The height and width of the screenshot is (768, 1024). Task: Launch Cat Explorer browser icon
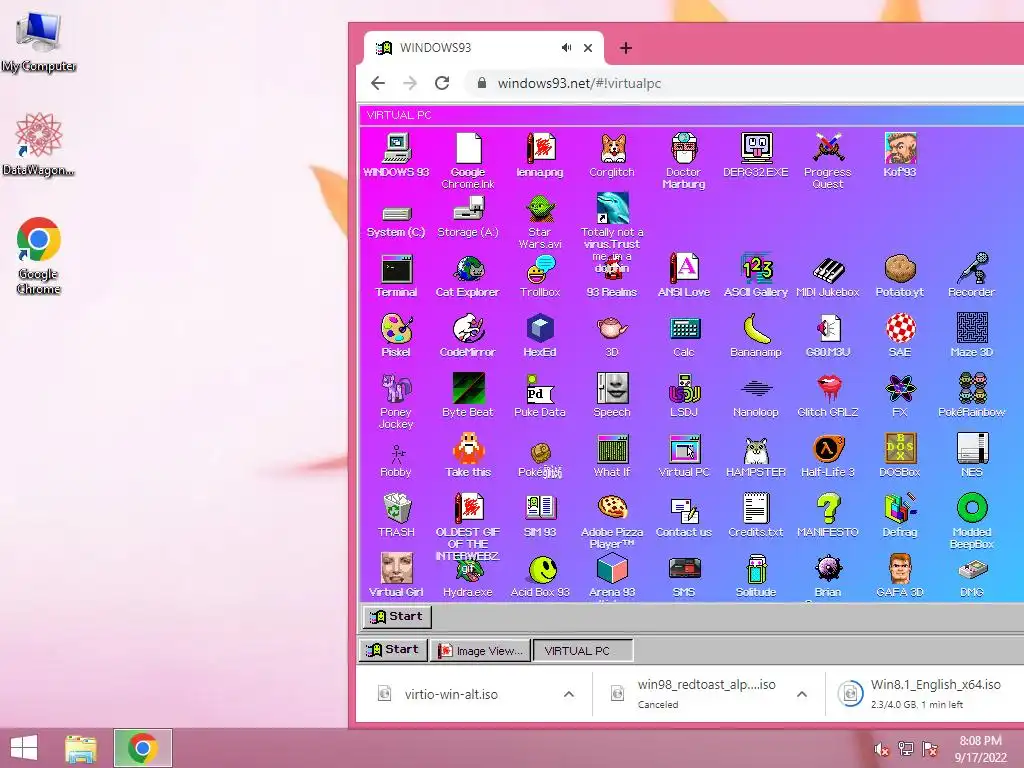468,275
